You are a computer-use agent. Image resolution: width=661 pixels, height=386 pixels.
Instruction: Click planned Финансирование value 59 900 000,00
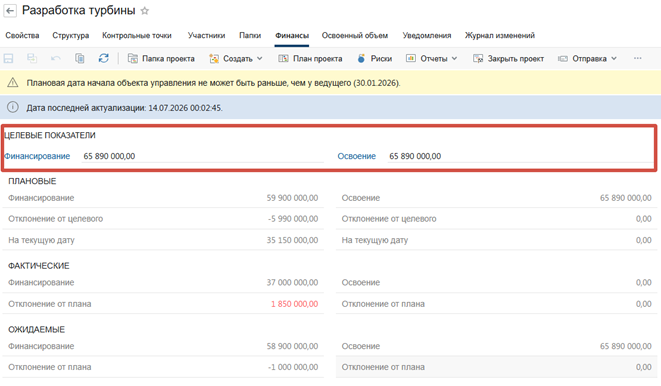coord(292,198)
